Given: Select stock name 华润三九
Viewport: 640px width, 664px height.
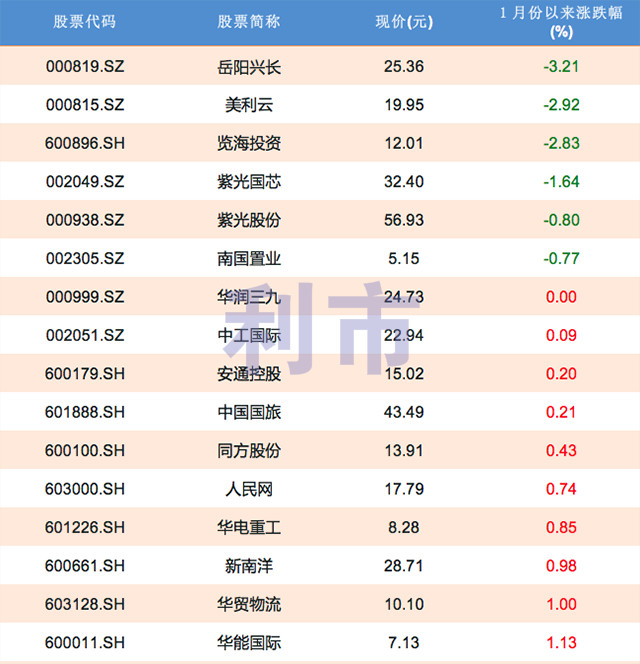Looking at the screenshot, I should (249, 297).
